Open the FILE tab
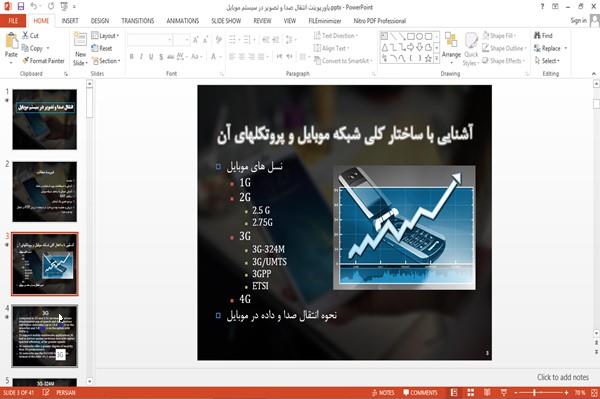 pos(13,21)
